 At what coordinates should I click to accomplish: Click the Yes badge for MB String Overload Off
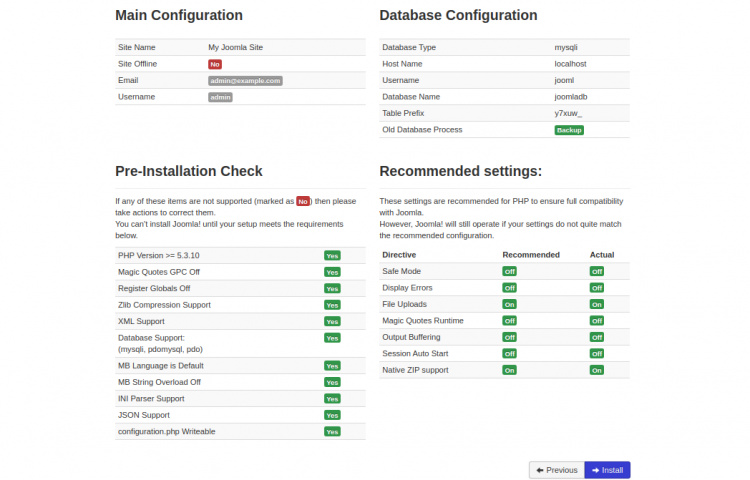tap(332, 382)
